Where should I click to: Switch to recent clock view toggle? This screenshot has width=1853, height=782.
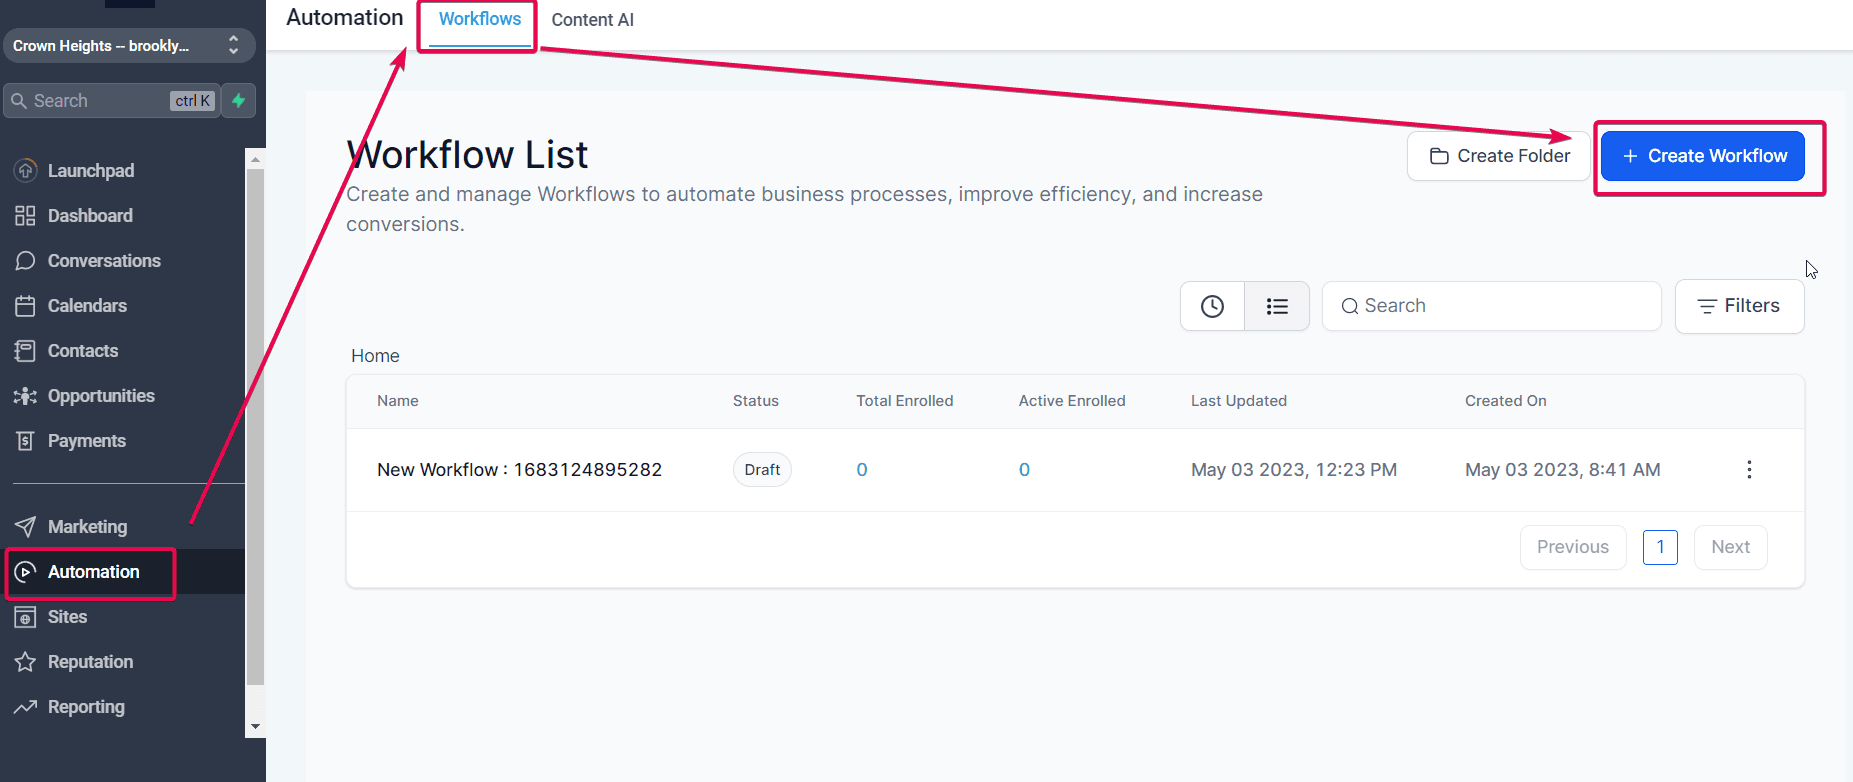coord(1212,306)
